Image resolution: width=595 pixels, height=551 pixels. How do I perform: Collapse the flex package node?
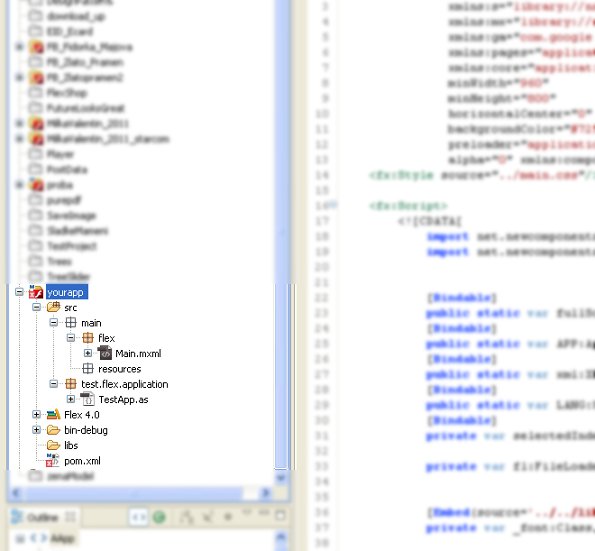[71, 337]
